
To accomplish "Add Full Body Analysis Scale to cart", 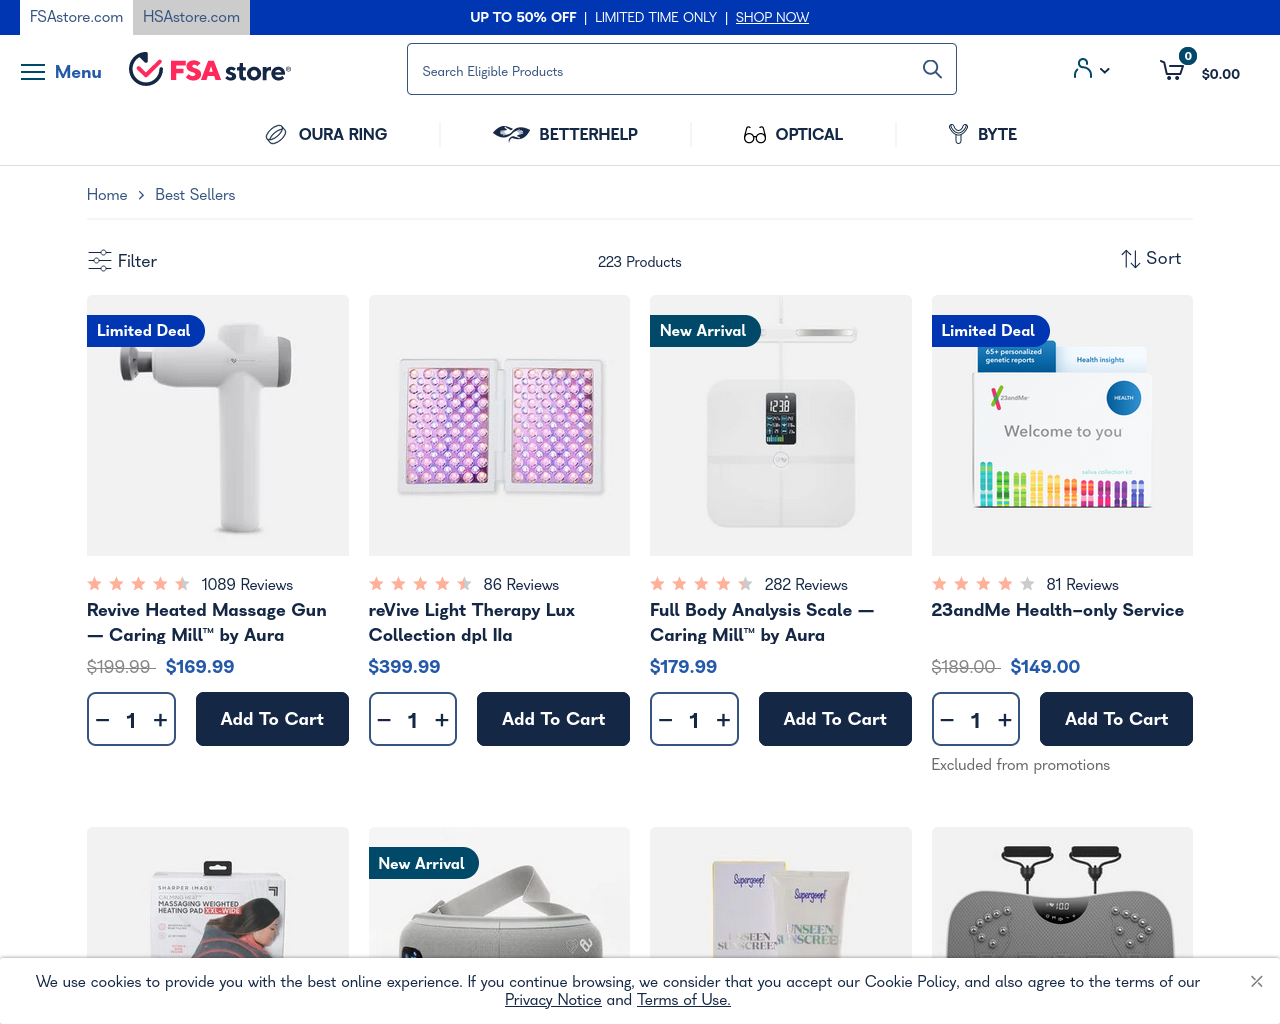I will (835, 719).
